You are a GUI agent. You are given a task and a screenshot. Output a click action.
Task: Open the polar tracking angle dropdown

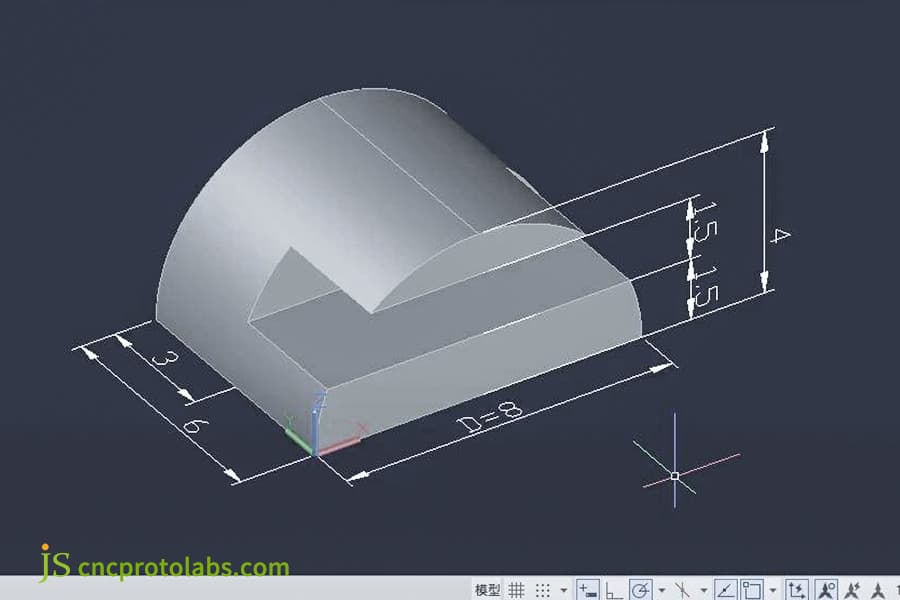661,585
